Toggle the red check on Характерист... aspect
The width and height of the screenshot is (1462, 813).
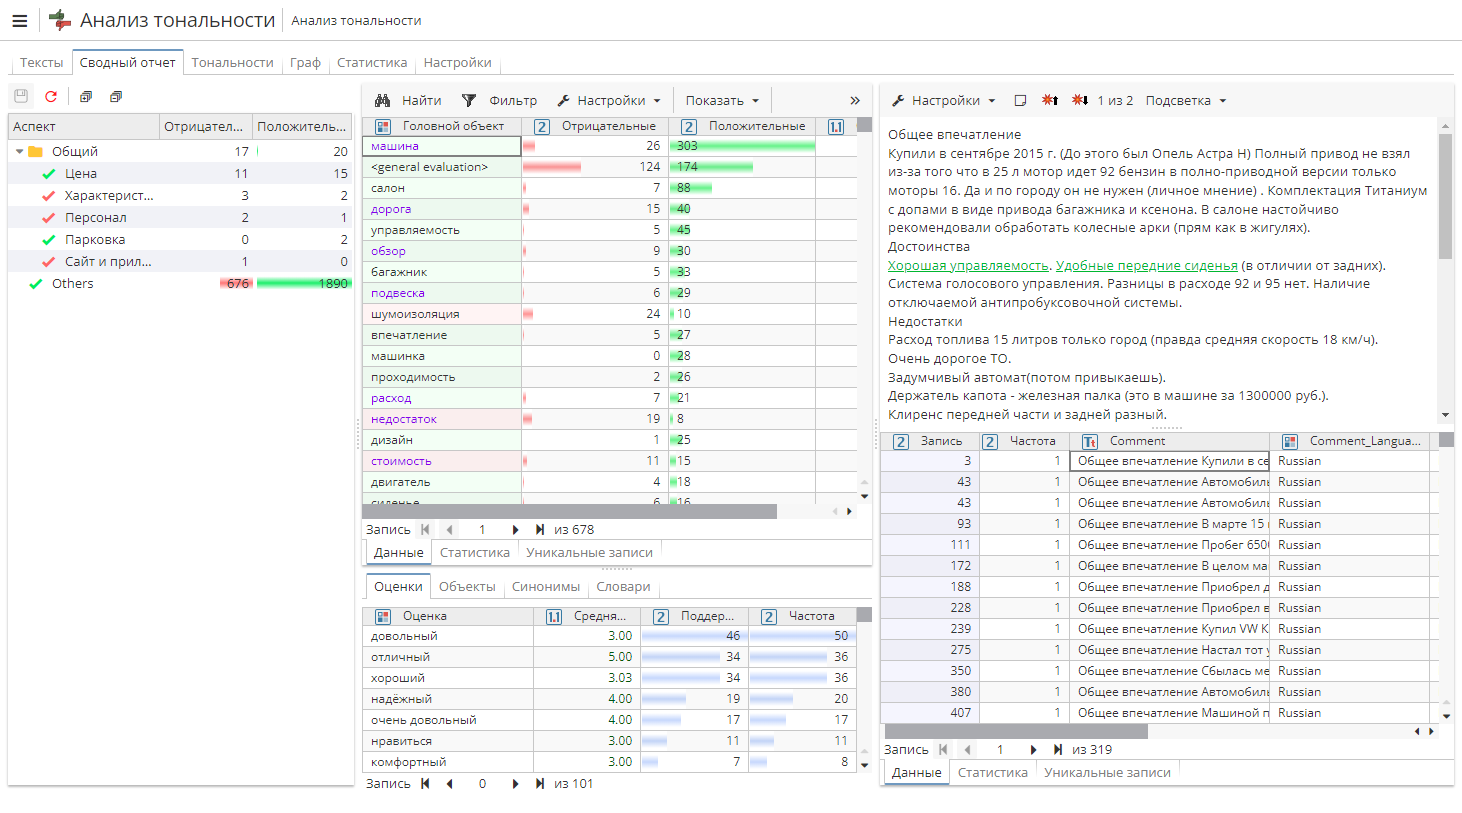coord(49,196)
